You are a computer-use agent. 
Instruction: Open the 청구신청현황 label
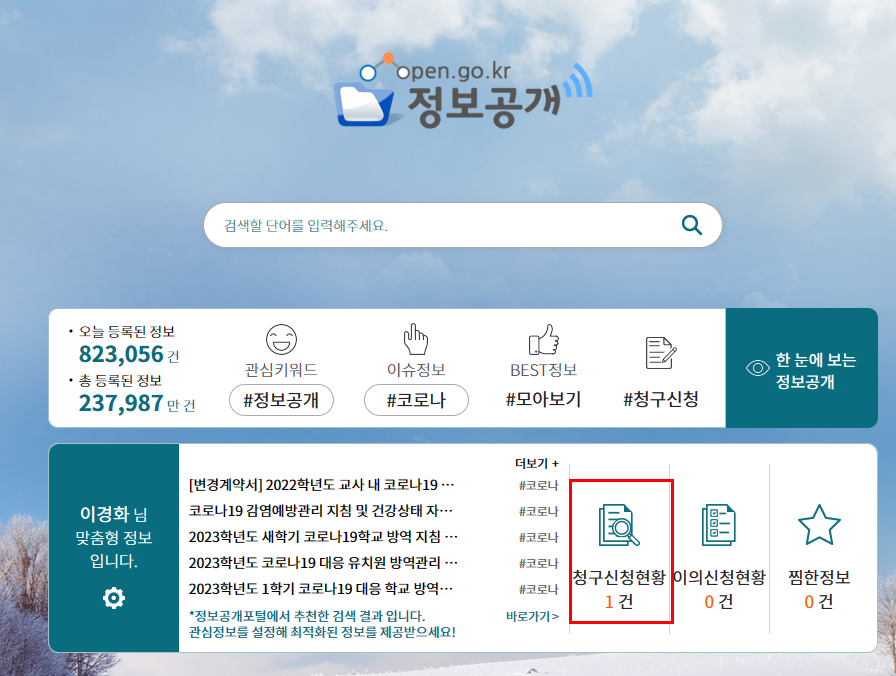point(619,577)
